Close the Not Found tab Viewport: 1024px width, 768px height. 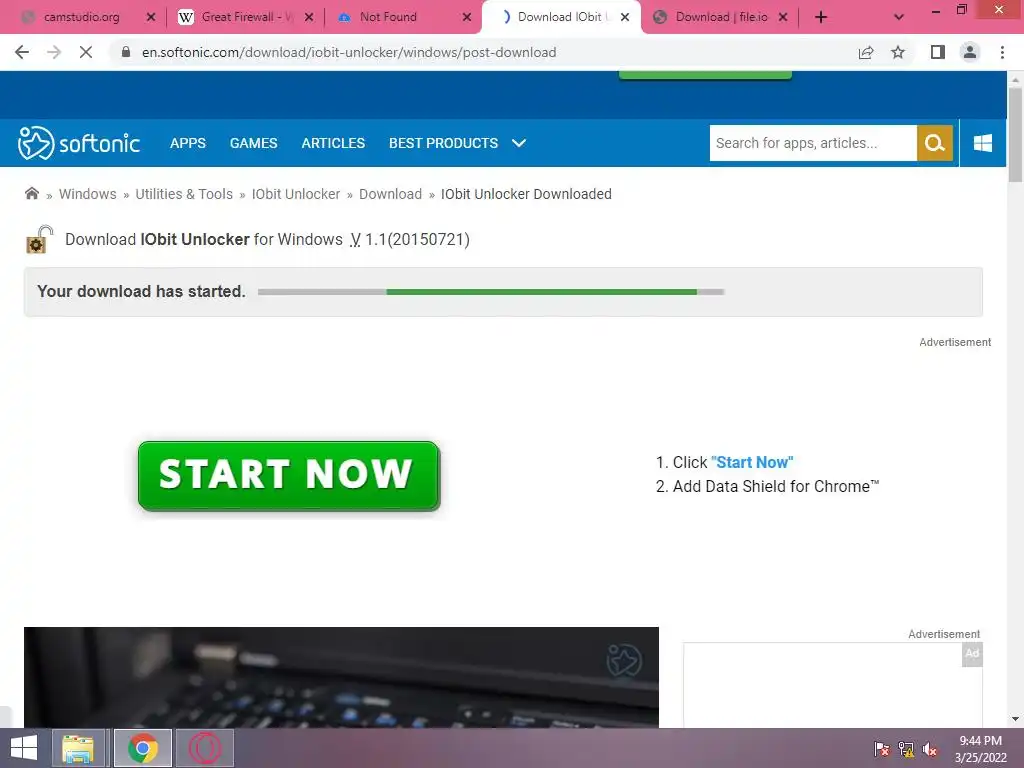[467, 17]
